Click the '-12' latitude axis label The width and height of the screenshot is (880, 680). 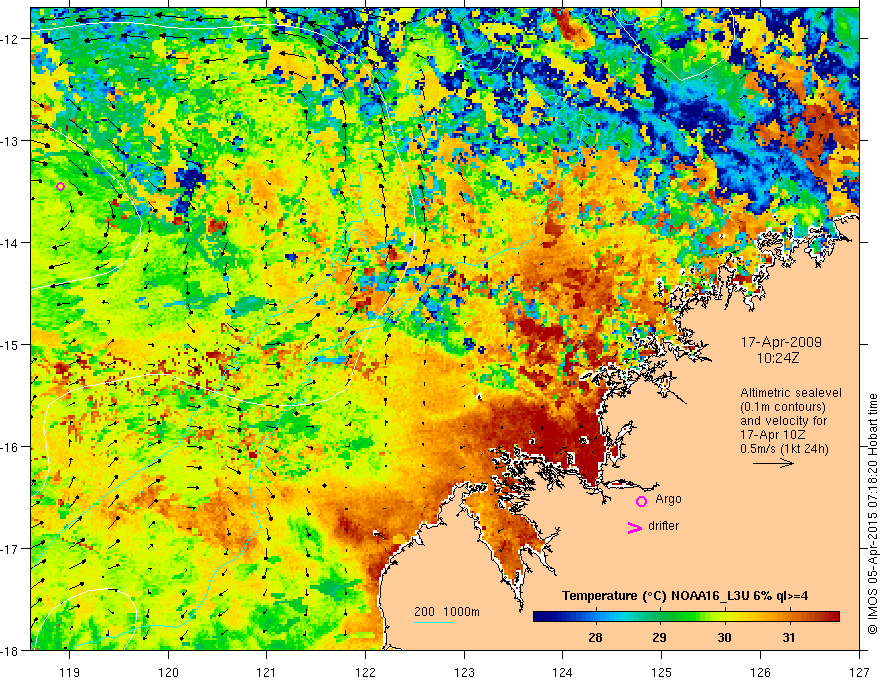tap(11, 39)
